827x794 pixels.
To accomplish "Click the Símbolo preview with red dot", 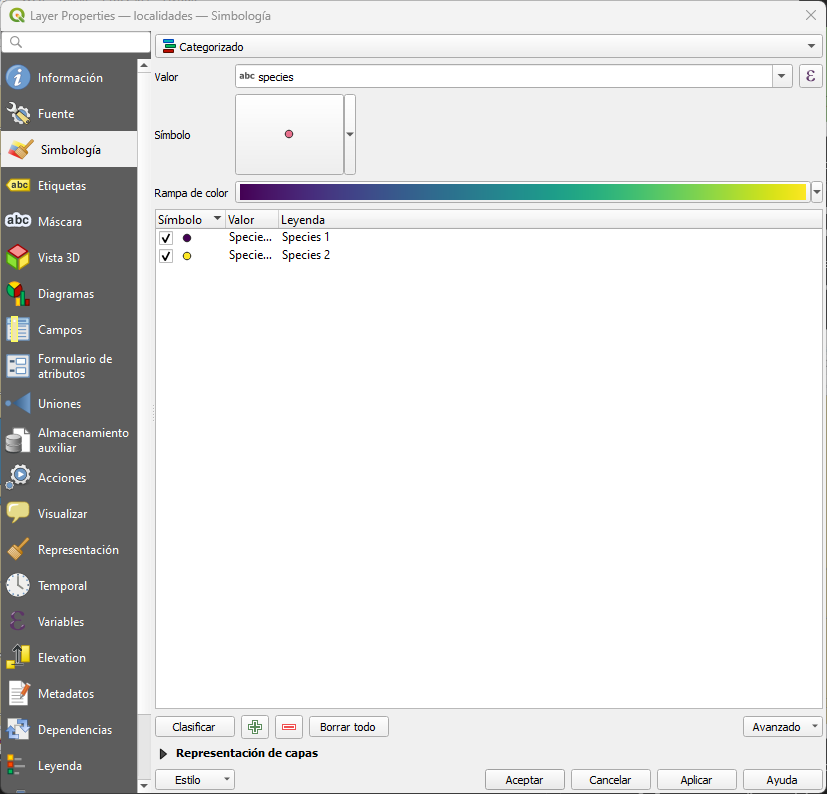I will tap(290, 135).
